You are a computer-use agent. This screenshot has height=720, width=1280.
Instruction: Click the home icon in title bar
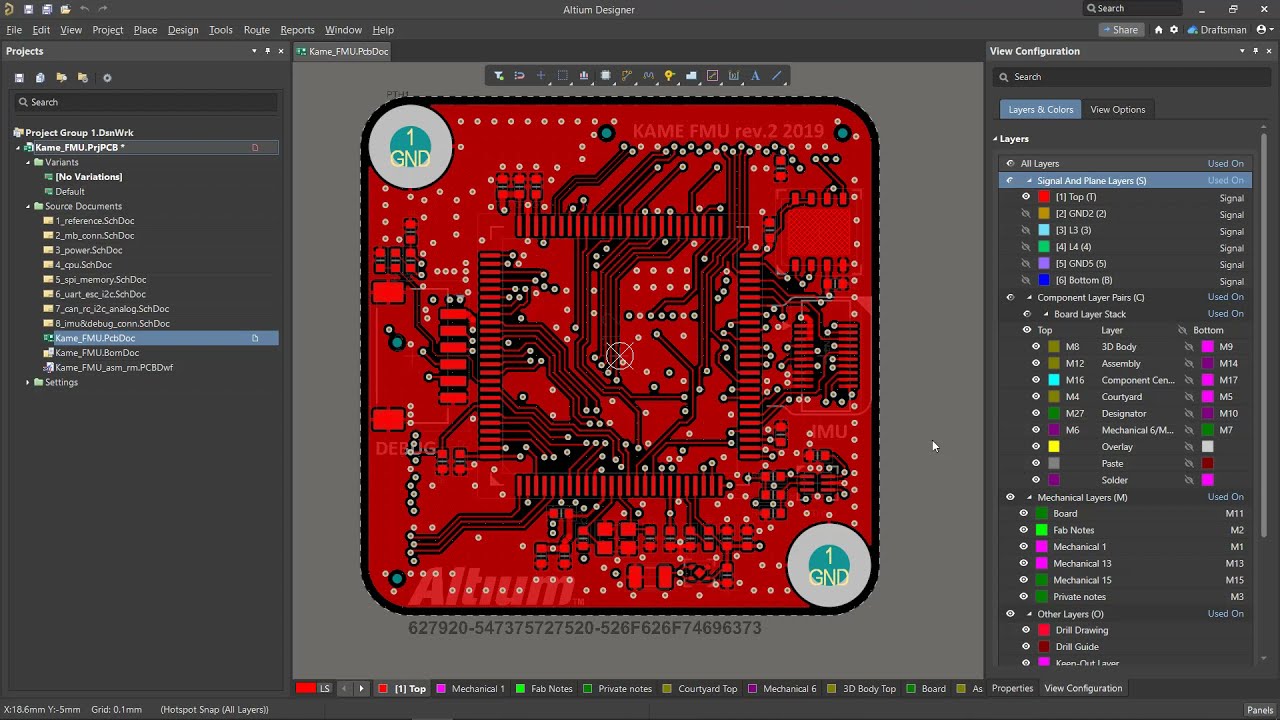(x=1158, y=30)
